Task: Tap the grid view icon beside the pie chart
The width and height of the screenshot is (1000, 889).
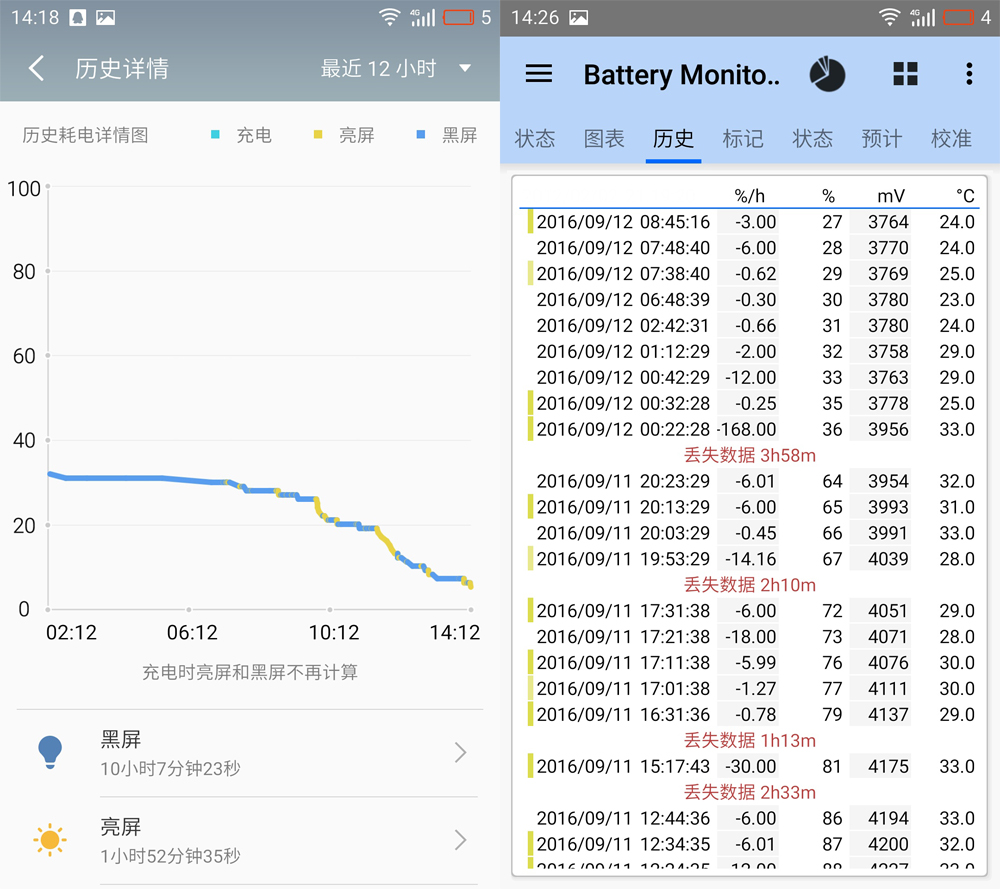Action: 905,74
